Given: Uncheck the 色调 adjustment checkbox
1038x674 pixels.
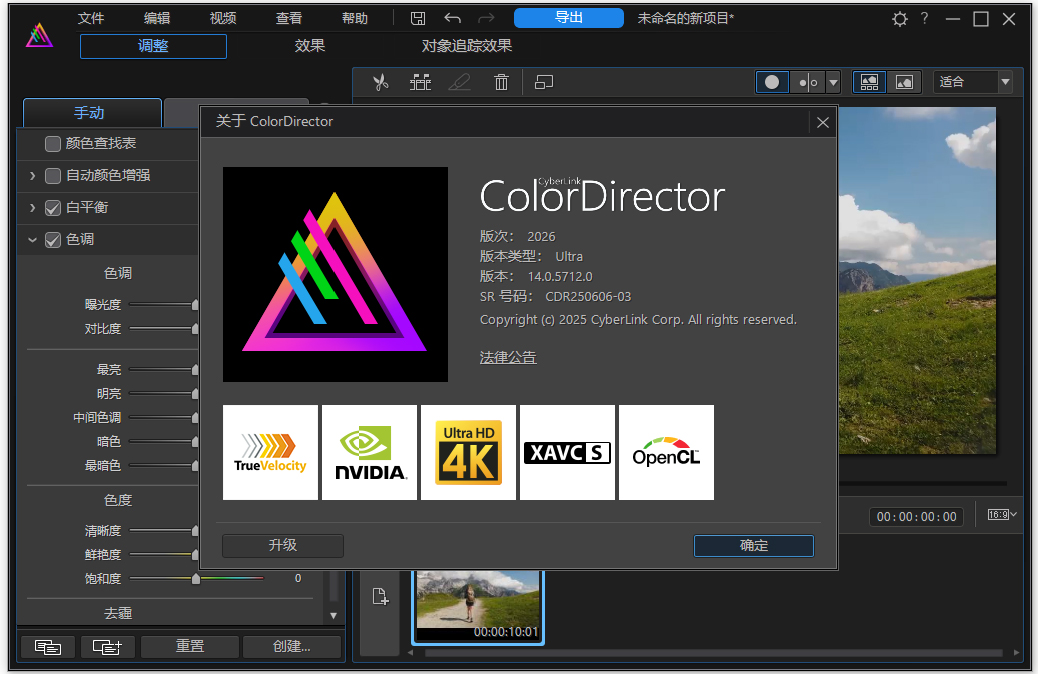Looking at the screenshot, I should click(x=52, y=239).
